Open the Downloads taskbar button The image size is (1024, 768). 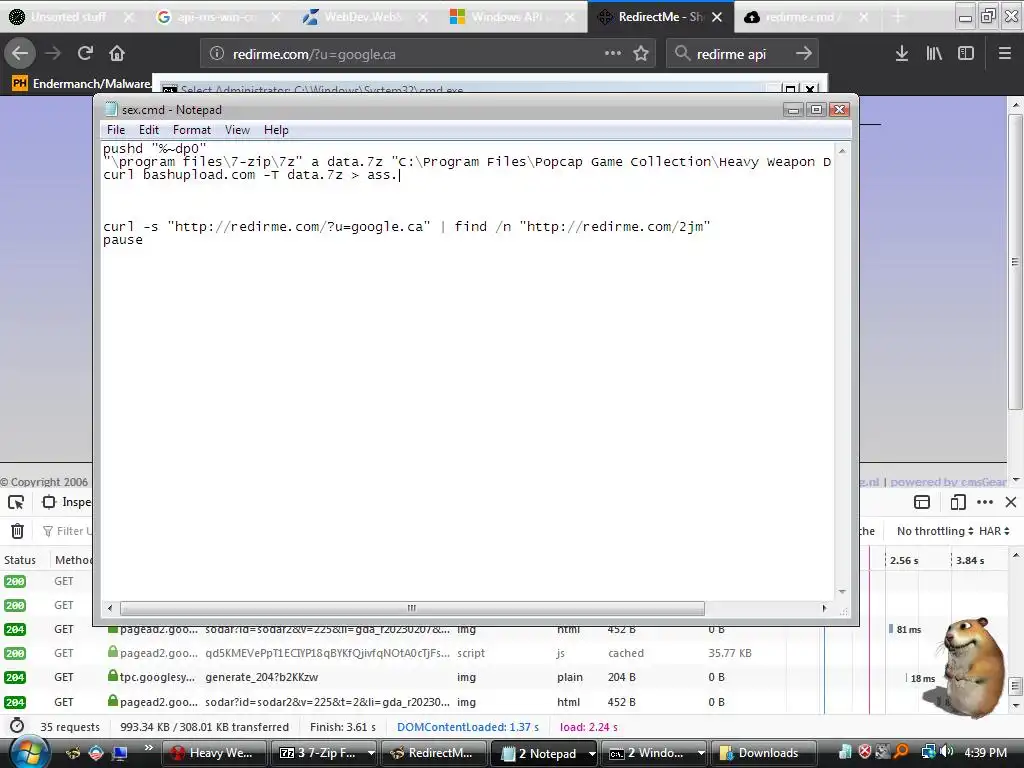click(x=763, y=753)
